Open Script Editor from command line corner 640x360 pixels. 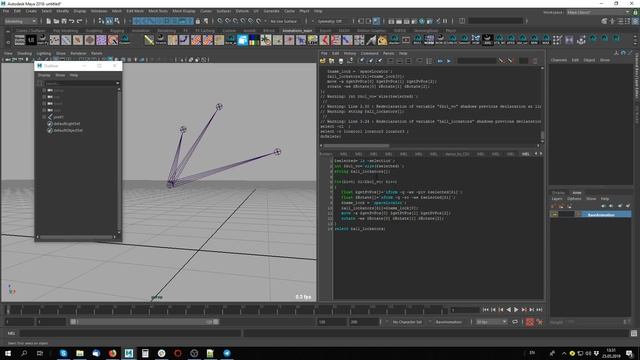click(633, 333)
